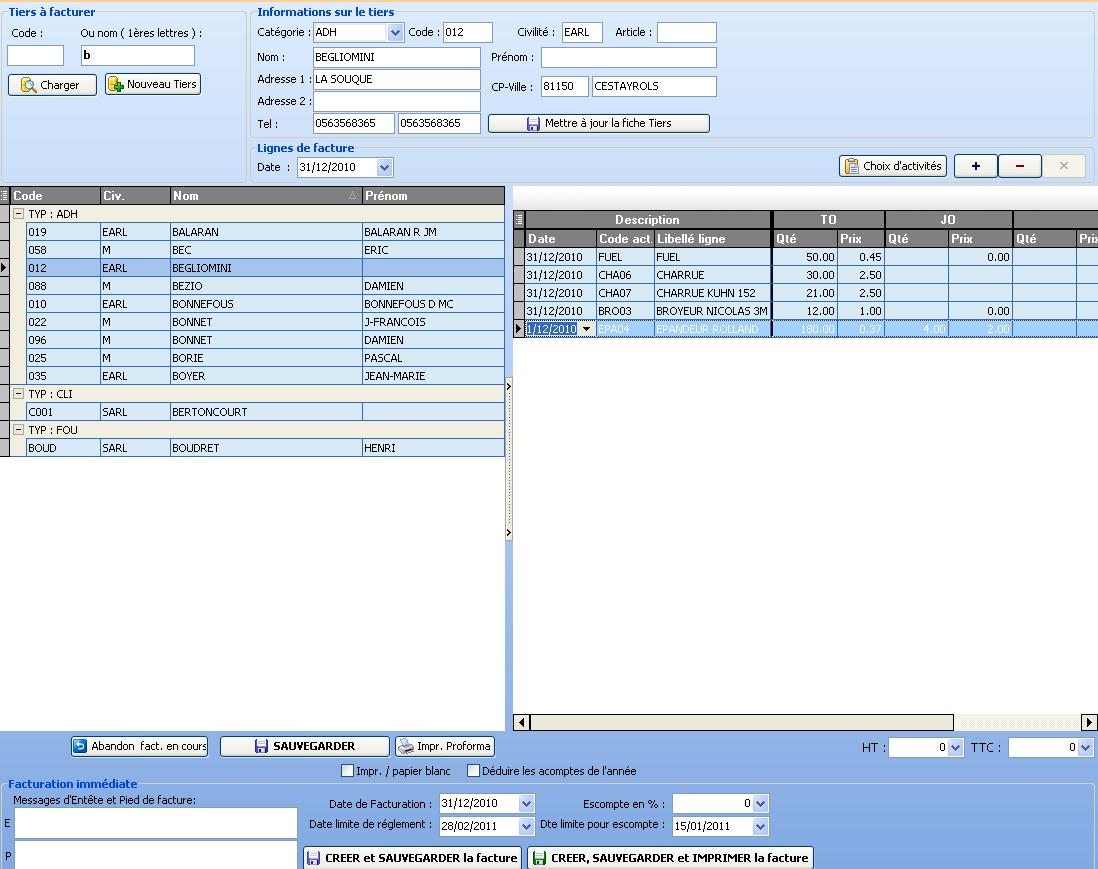Screen dimensions: 1098x869
Task: Open the Catégorie dropdown
Action: [x=394, y=33]
